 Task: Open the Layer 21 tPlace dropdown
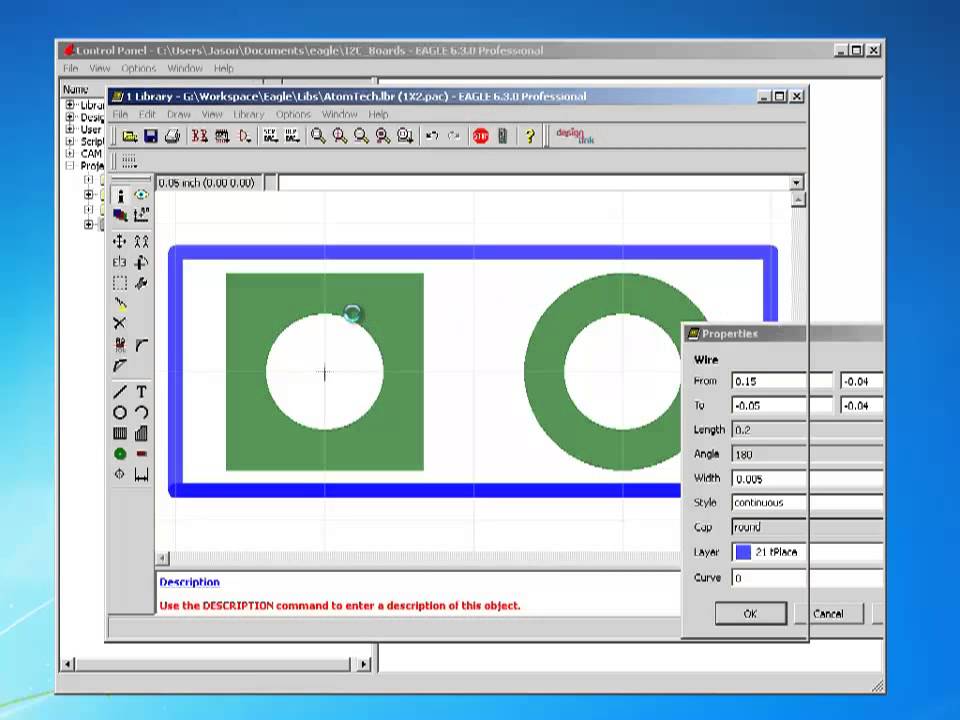808,552
